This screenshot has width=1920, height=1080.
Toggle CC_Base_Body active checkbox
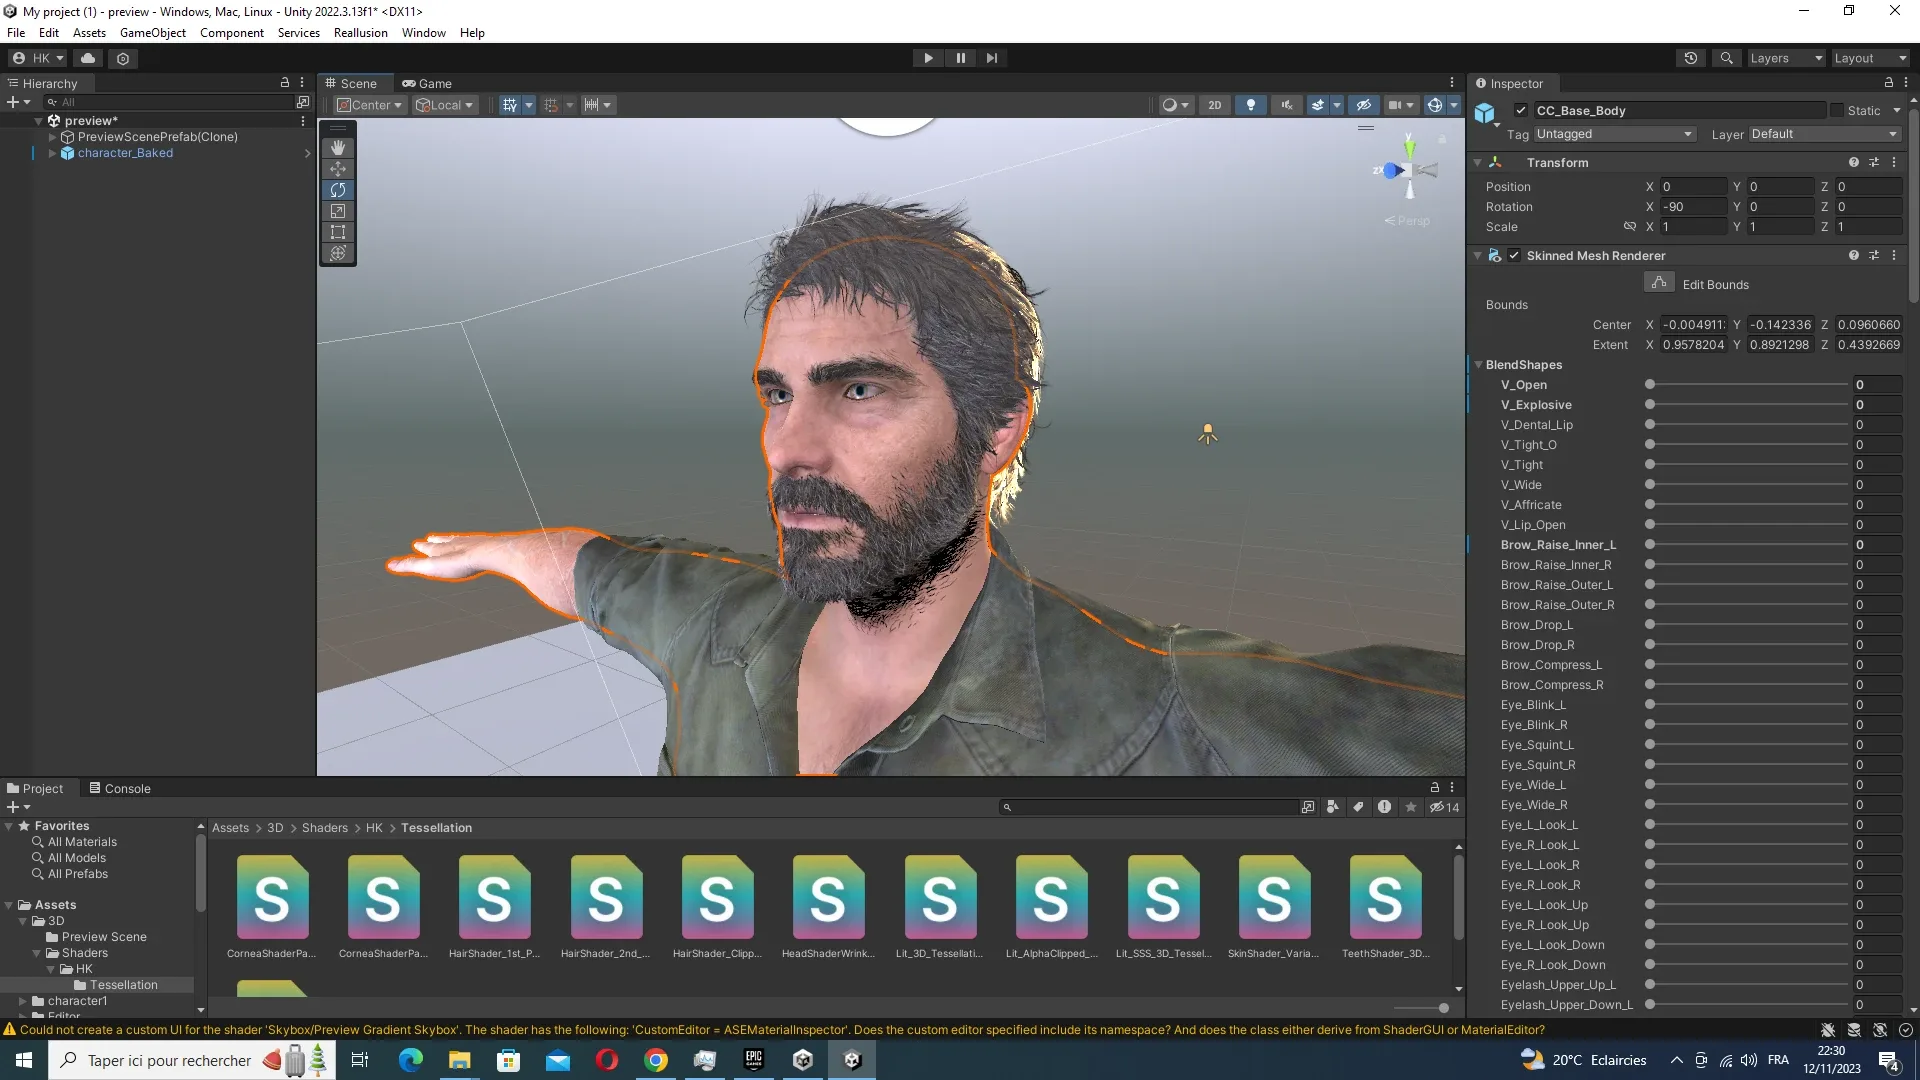click(1521, 111)
